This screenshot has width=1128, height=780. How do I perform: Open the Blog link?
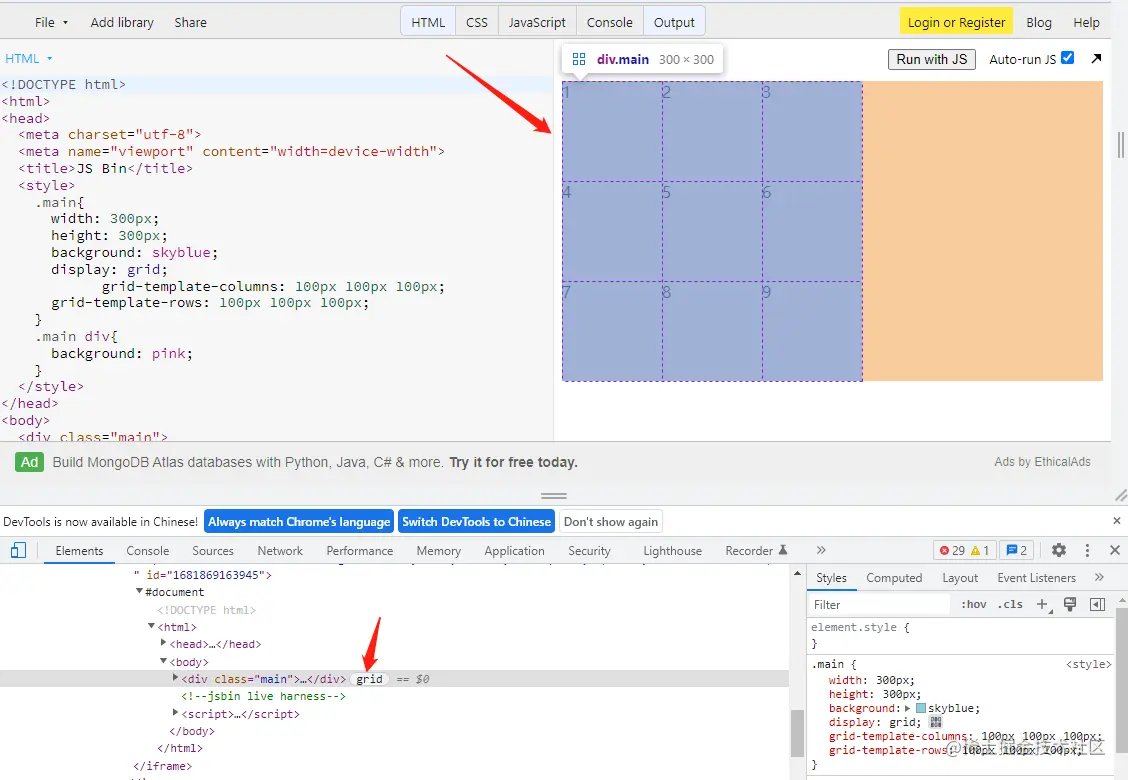[x=1038, y=22]
